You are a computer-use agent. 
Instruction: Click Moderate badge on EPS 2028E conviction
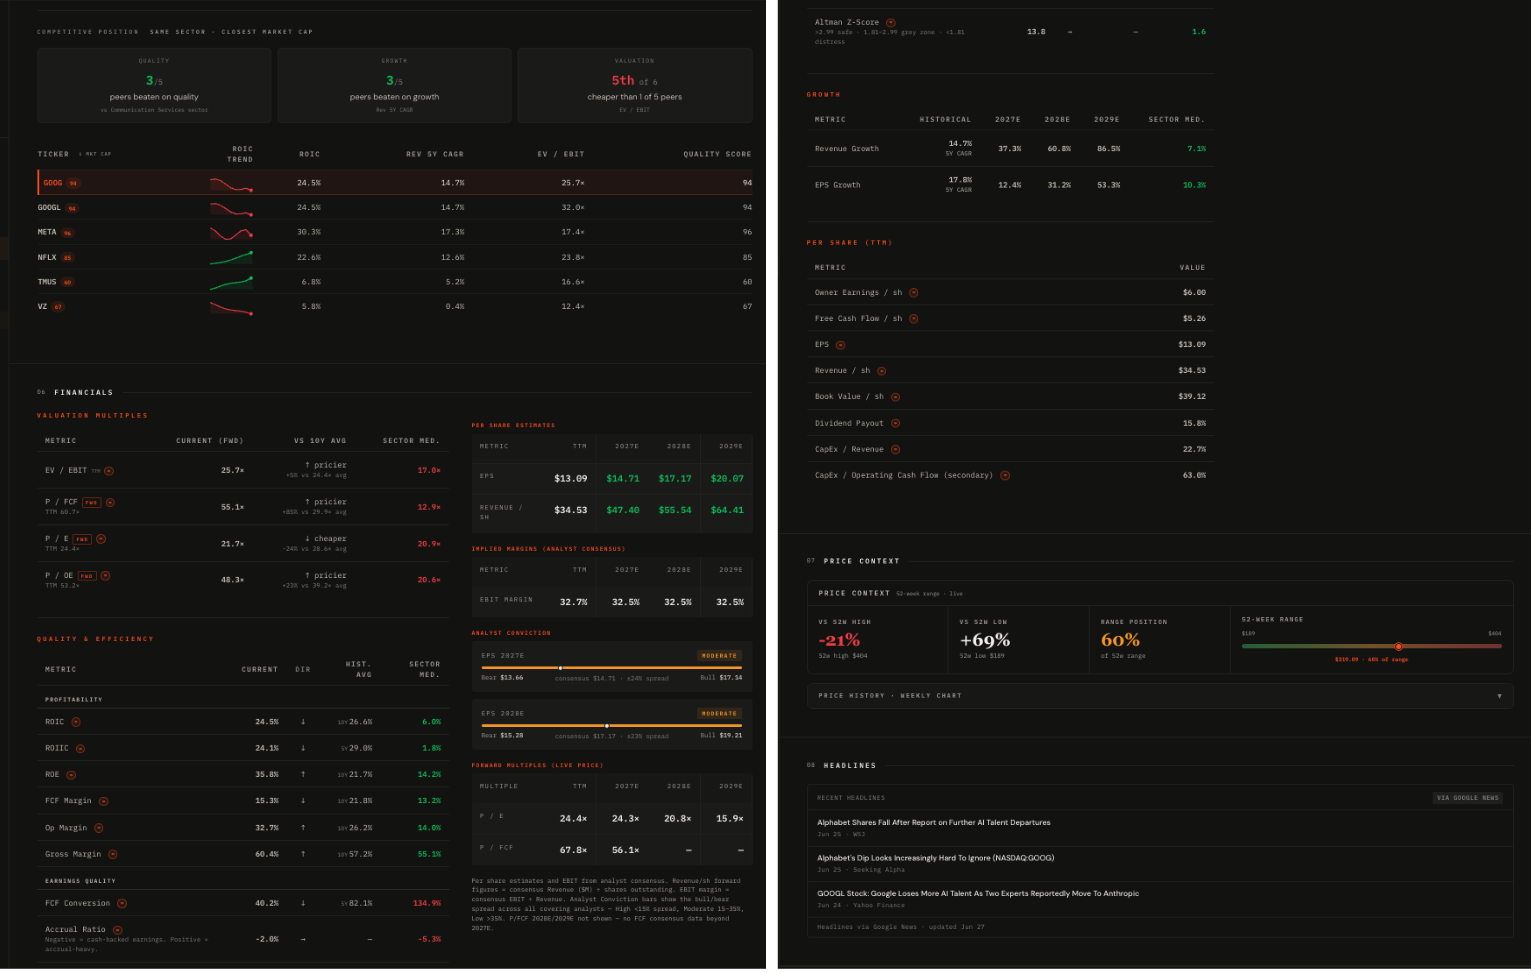719,714
